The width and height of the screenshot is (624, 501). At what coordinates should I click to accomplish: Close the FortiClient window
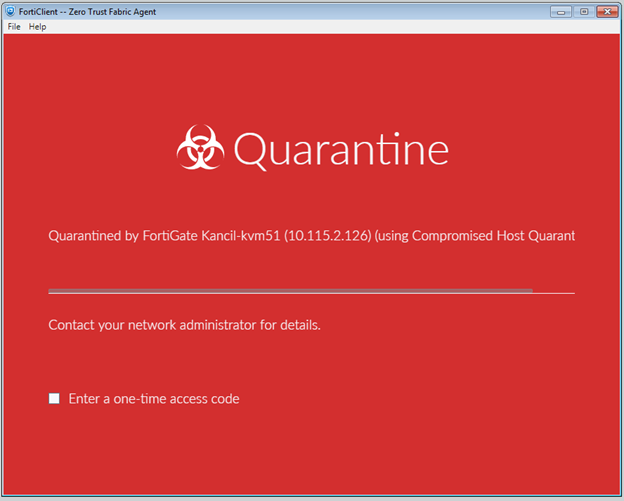point(607,12)
